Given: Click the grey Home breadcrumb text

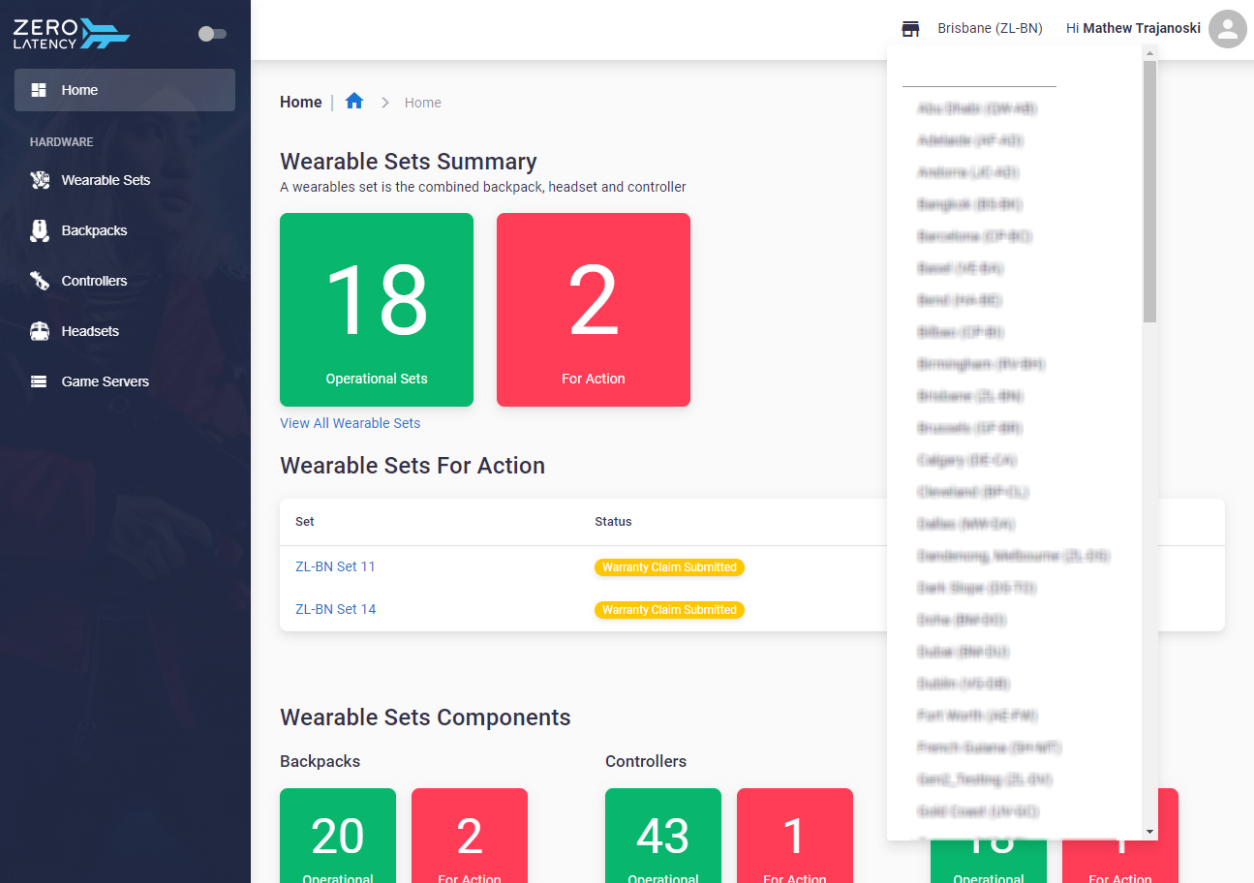Looking at the screenshot, I should pyautogui.click(x=423, y=102).
